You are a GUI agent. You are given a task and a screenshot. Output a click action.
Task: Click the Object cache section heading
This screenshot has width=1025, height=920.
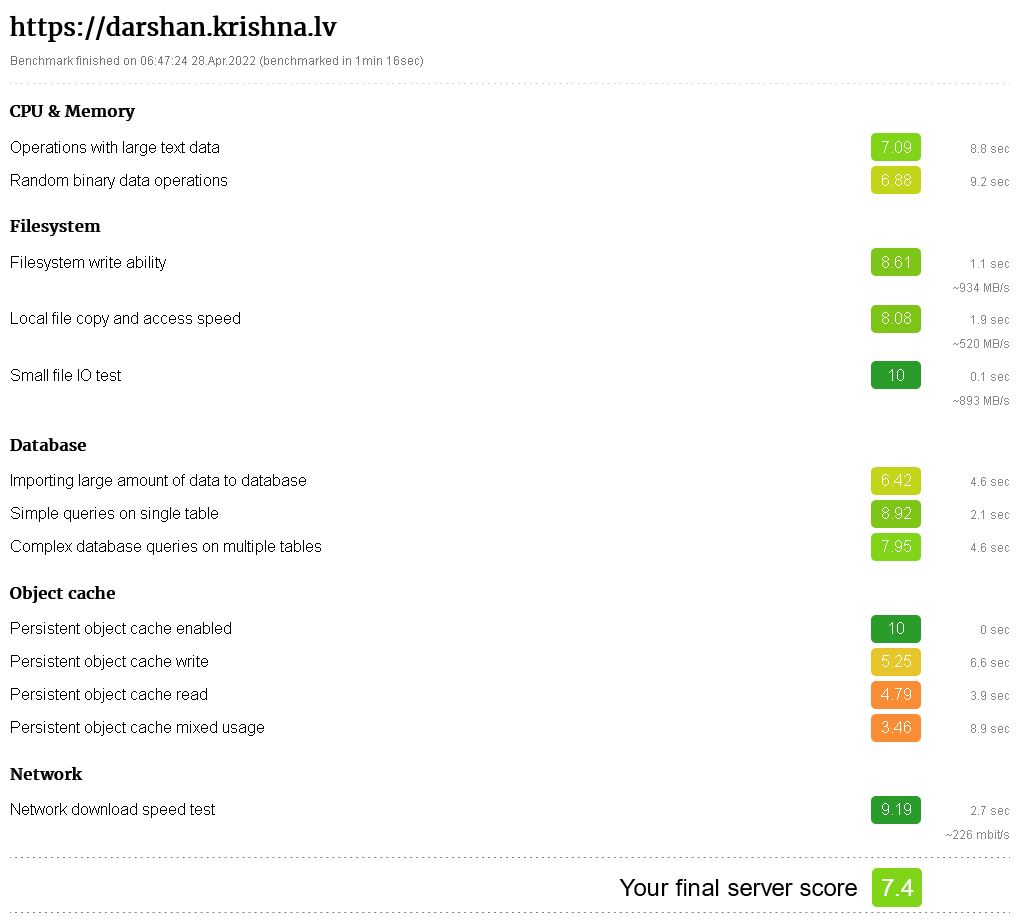tap(63, 593)
